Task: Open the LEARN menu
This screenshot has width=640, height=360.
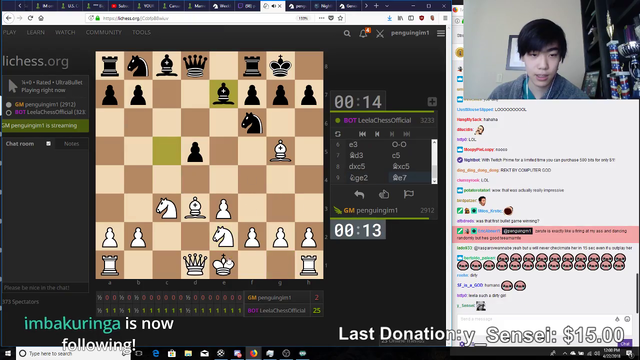Action: click(36, 32)
